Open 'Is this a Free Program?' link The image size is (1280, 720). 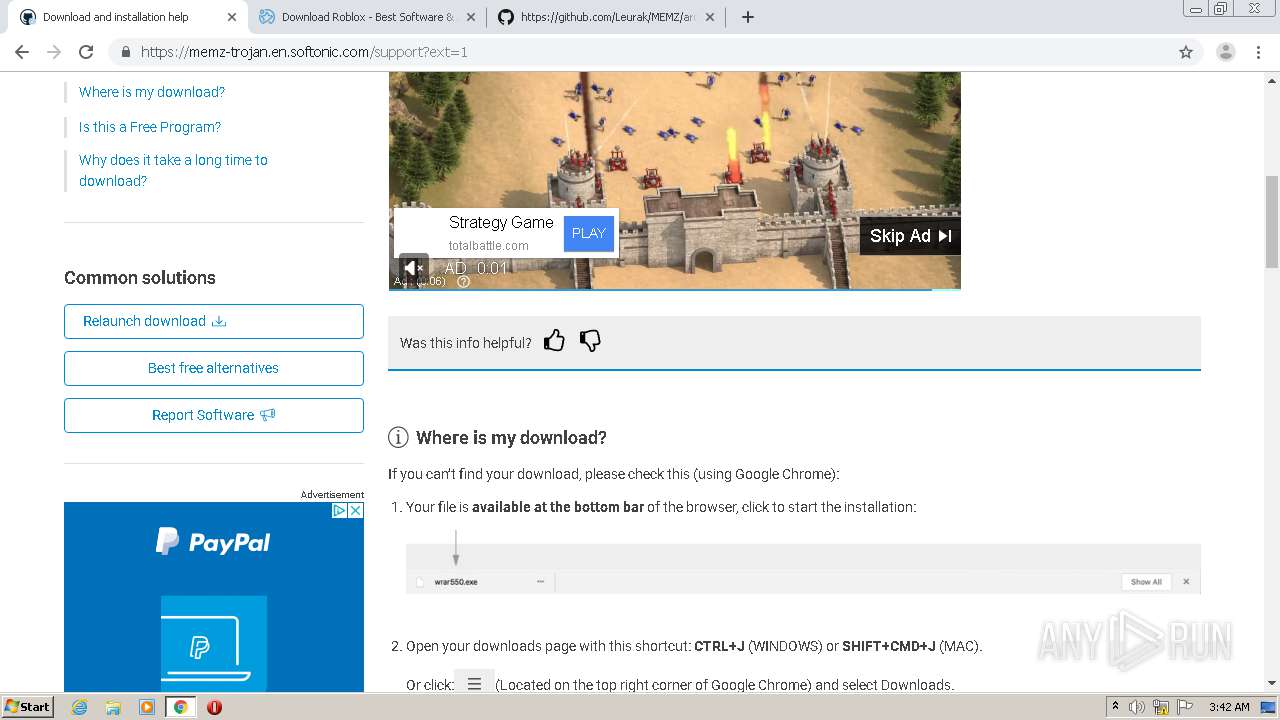(x=150, y=127)
